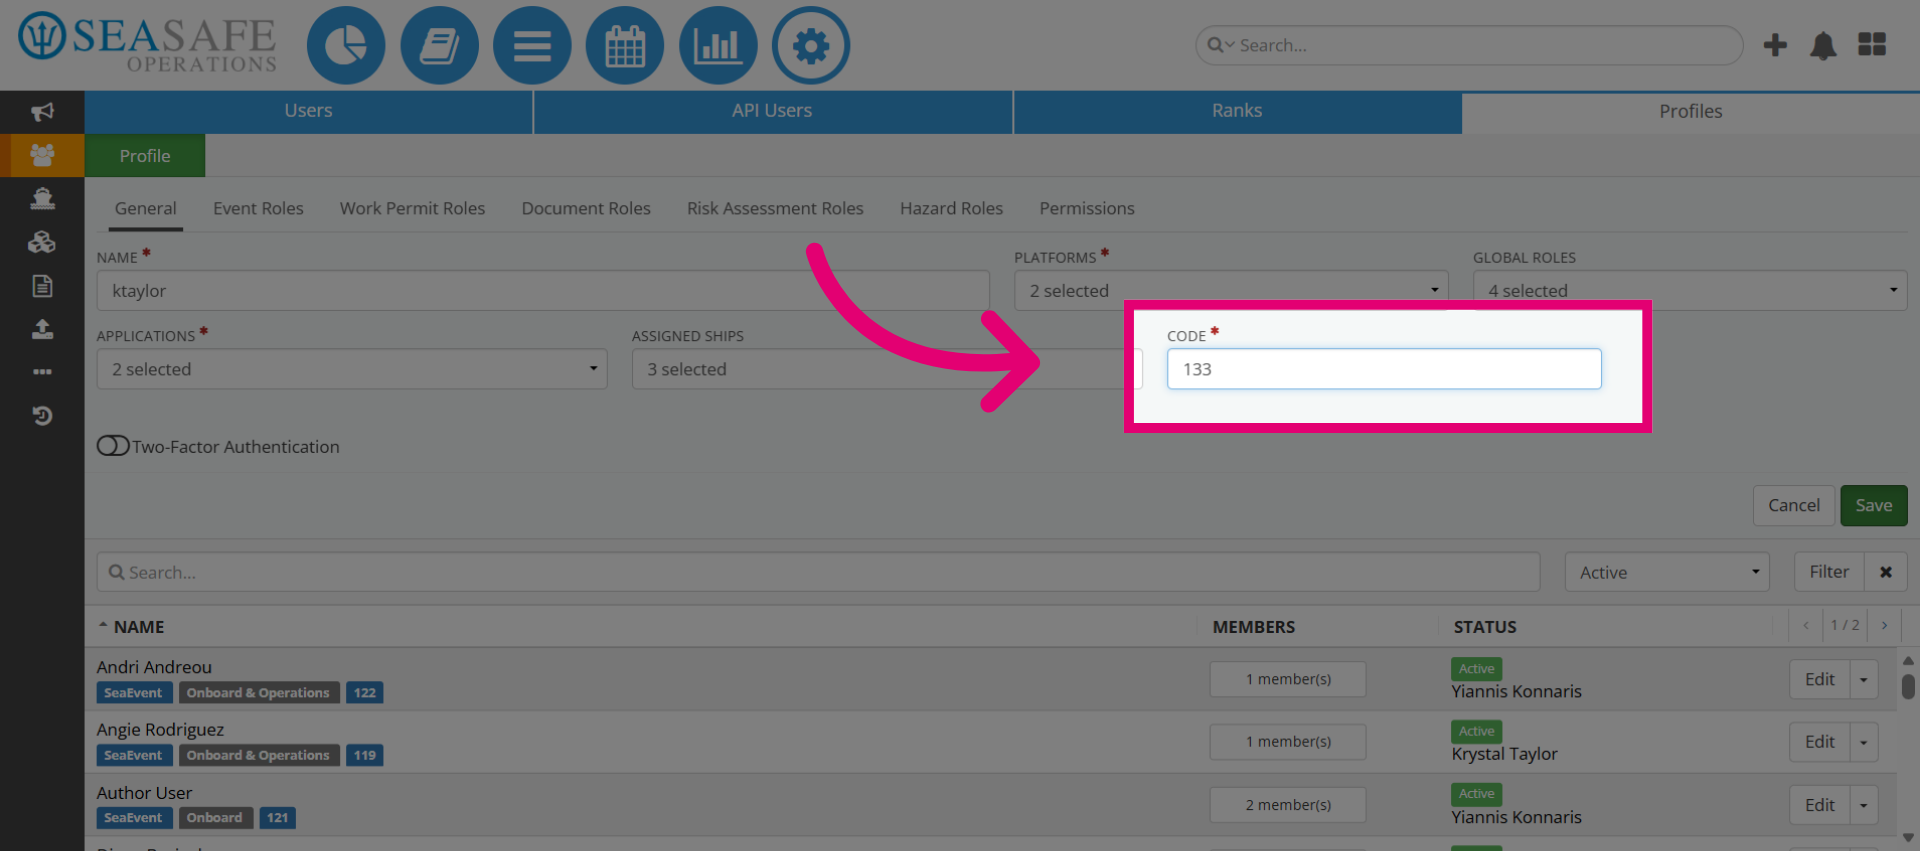1920x851 pixels.
Task: Switch to the Ranks tab
Action: click(x=1237, y=111)
